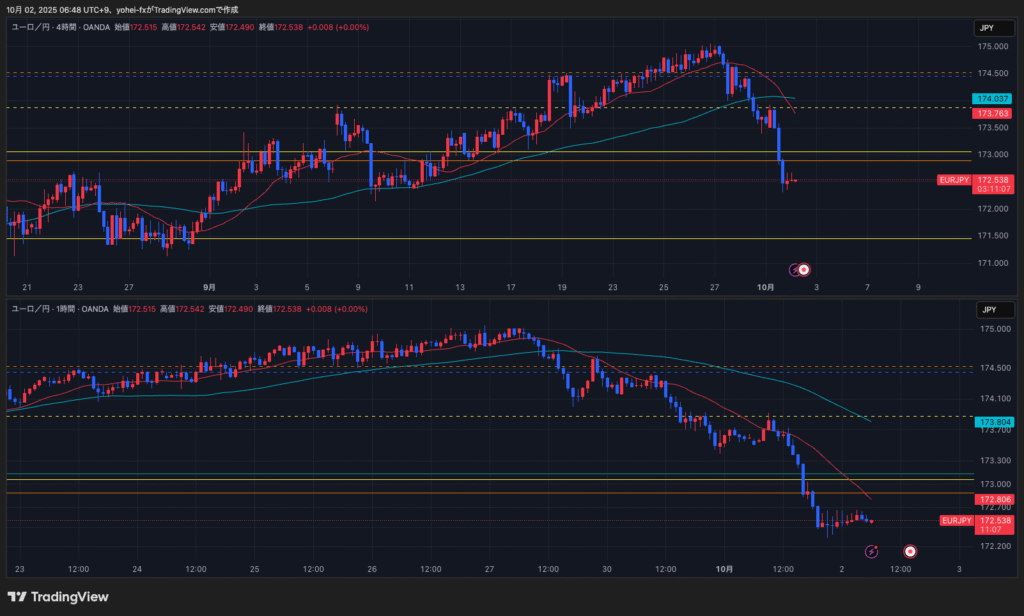This screenshot has height=616, width=1024.
Task: Click the 10月 label on 1-hour time axis
Action: (725, 569)
